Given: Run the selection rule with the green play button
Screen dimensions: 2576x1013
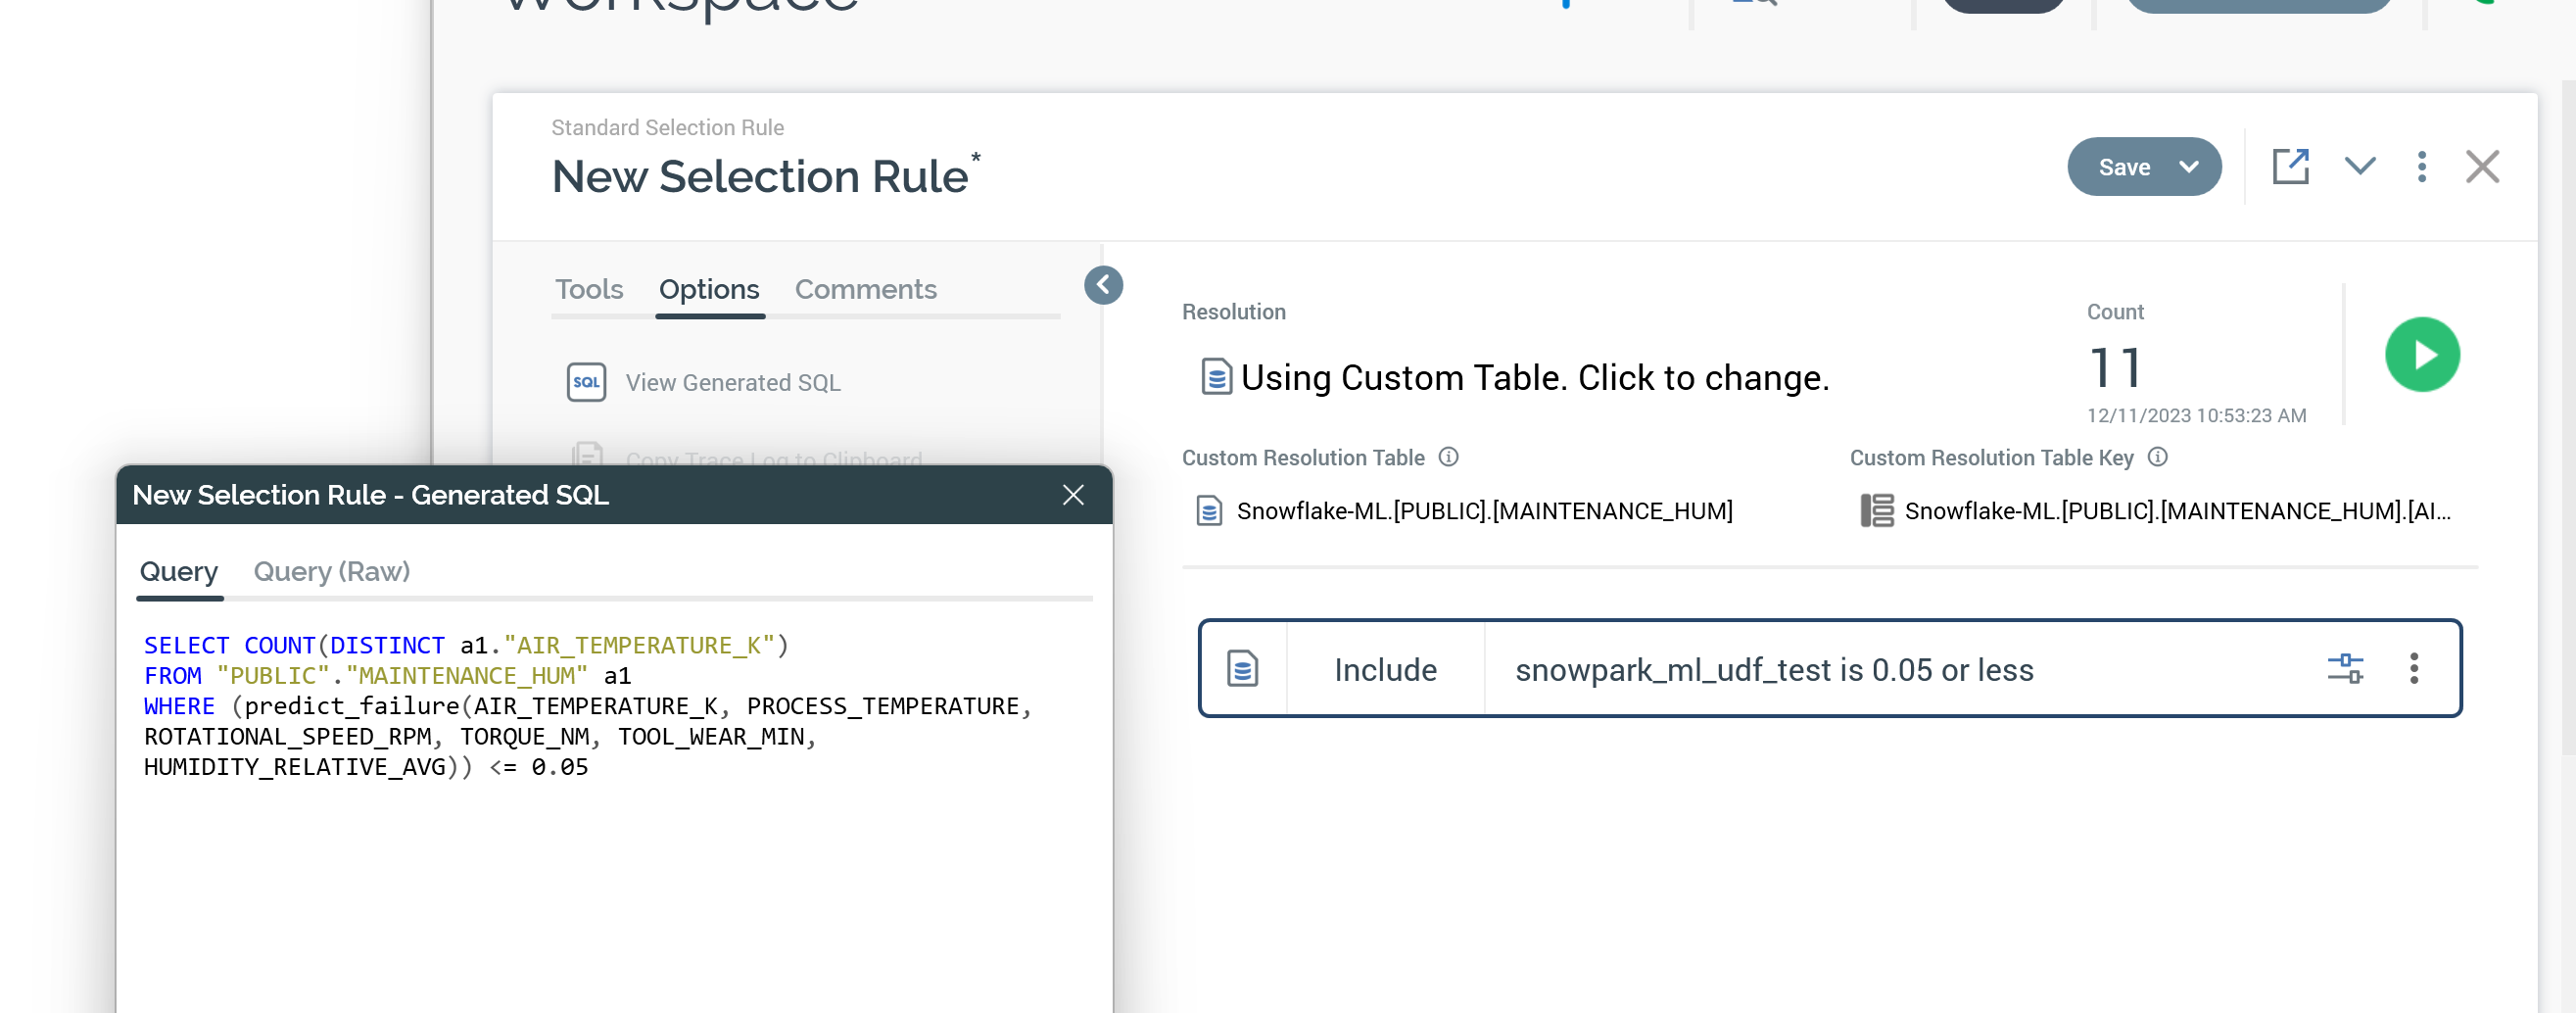Looking at the screenshot, I should [x=2421, y=355].
